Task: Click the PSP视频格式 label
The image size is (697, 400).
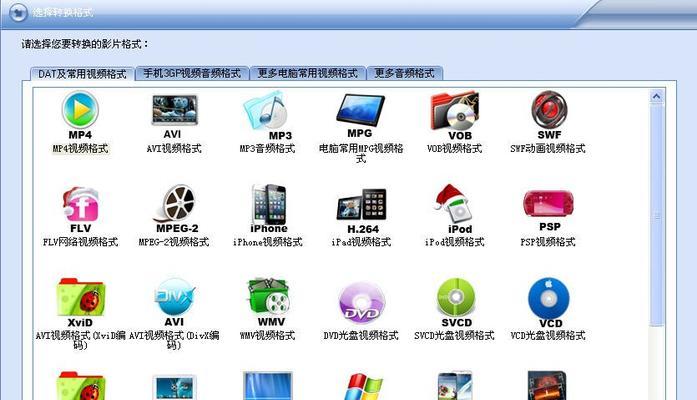Action: (548, 242)
